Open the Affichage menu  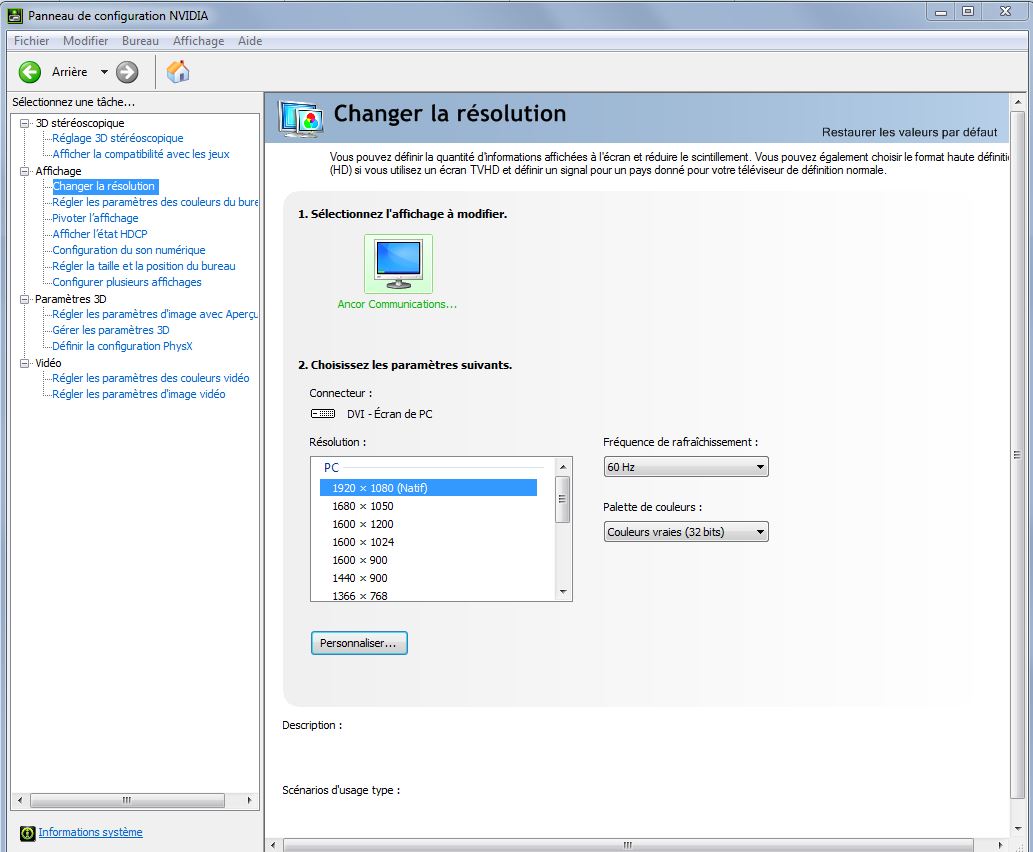(x=198, y=41)
